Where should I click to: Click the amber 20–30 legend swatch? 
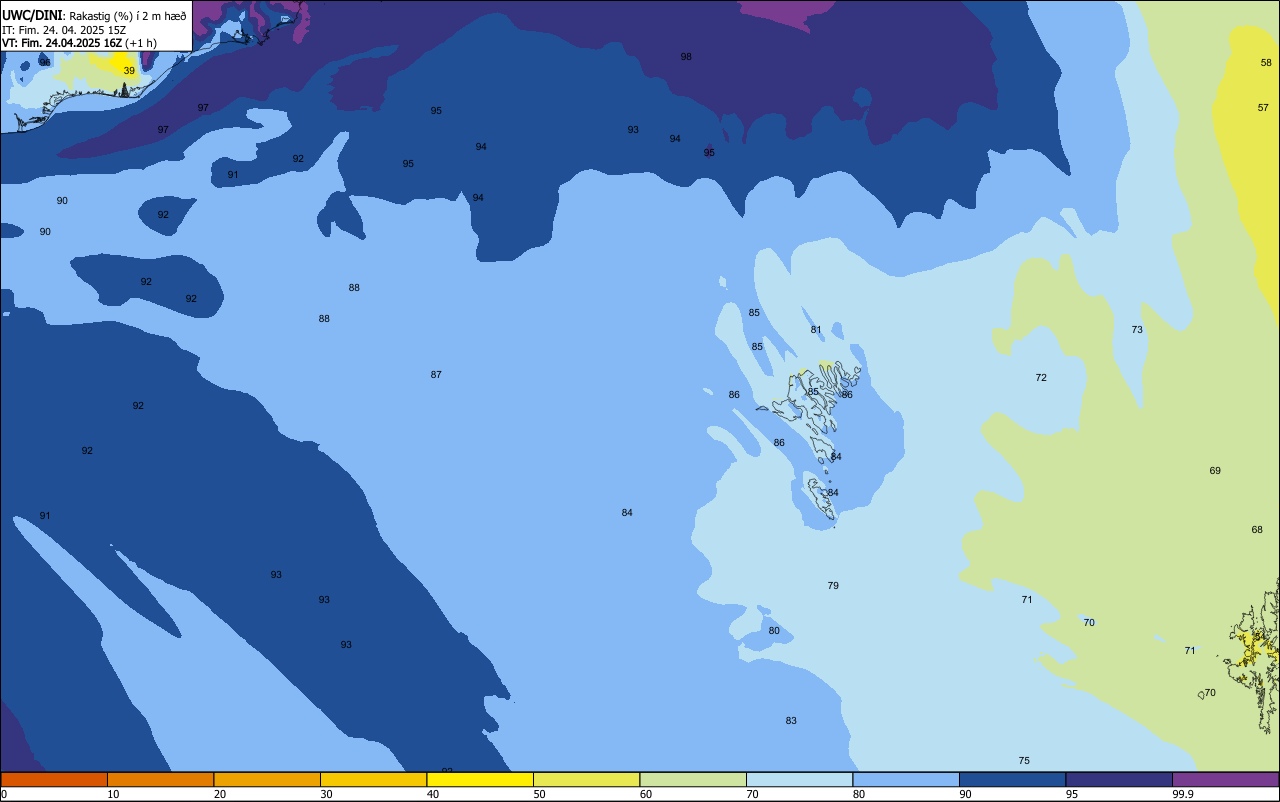(267, 779)
